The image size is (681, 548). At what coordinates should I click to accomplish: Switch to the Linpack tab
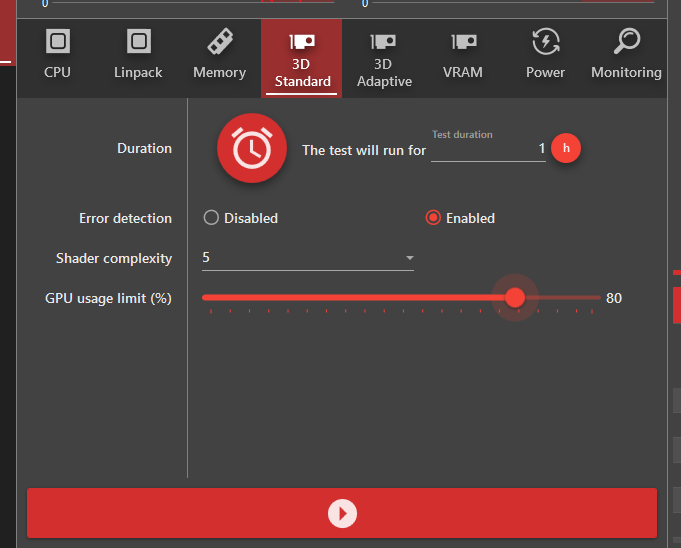139,58
